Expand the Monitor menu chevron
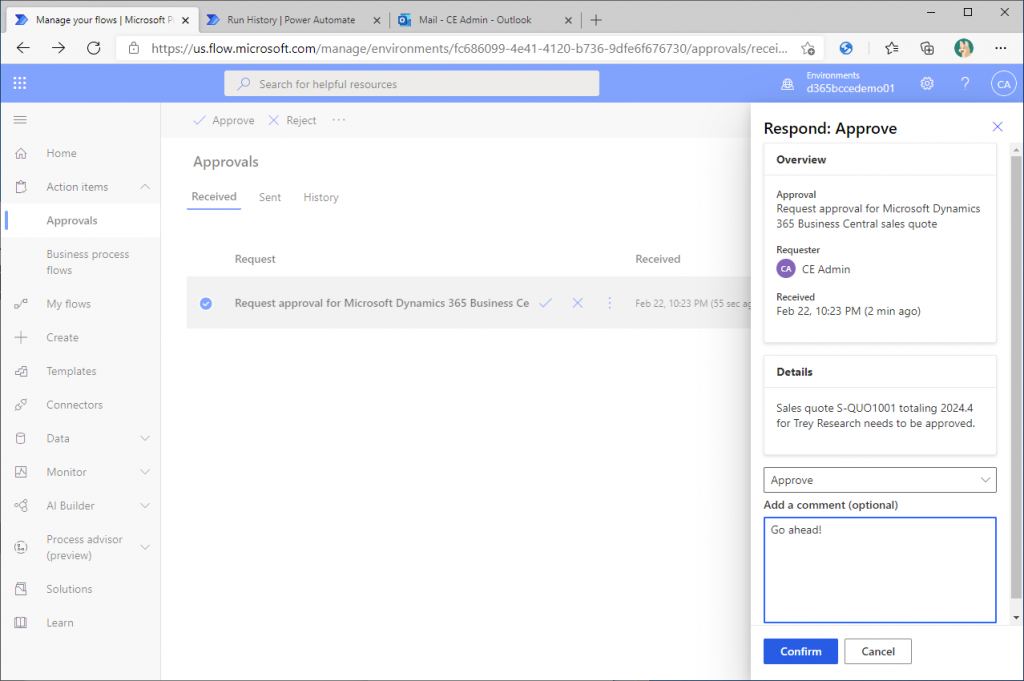The height and width of the screenshot is (681, 1024). tap(145, 472)
